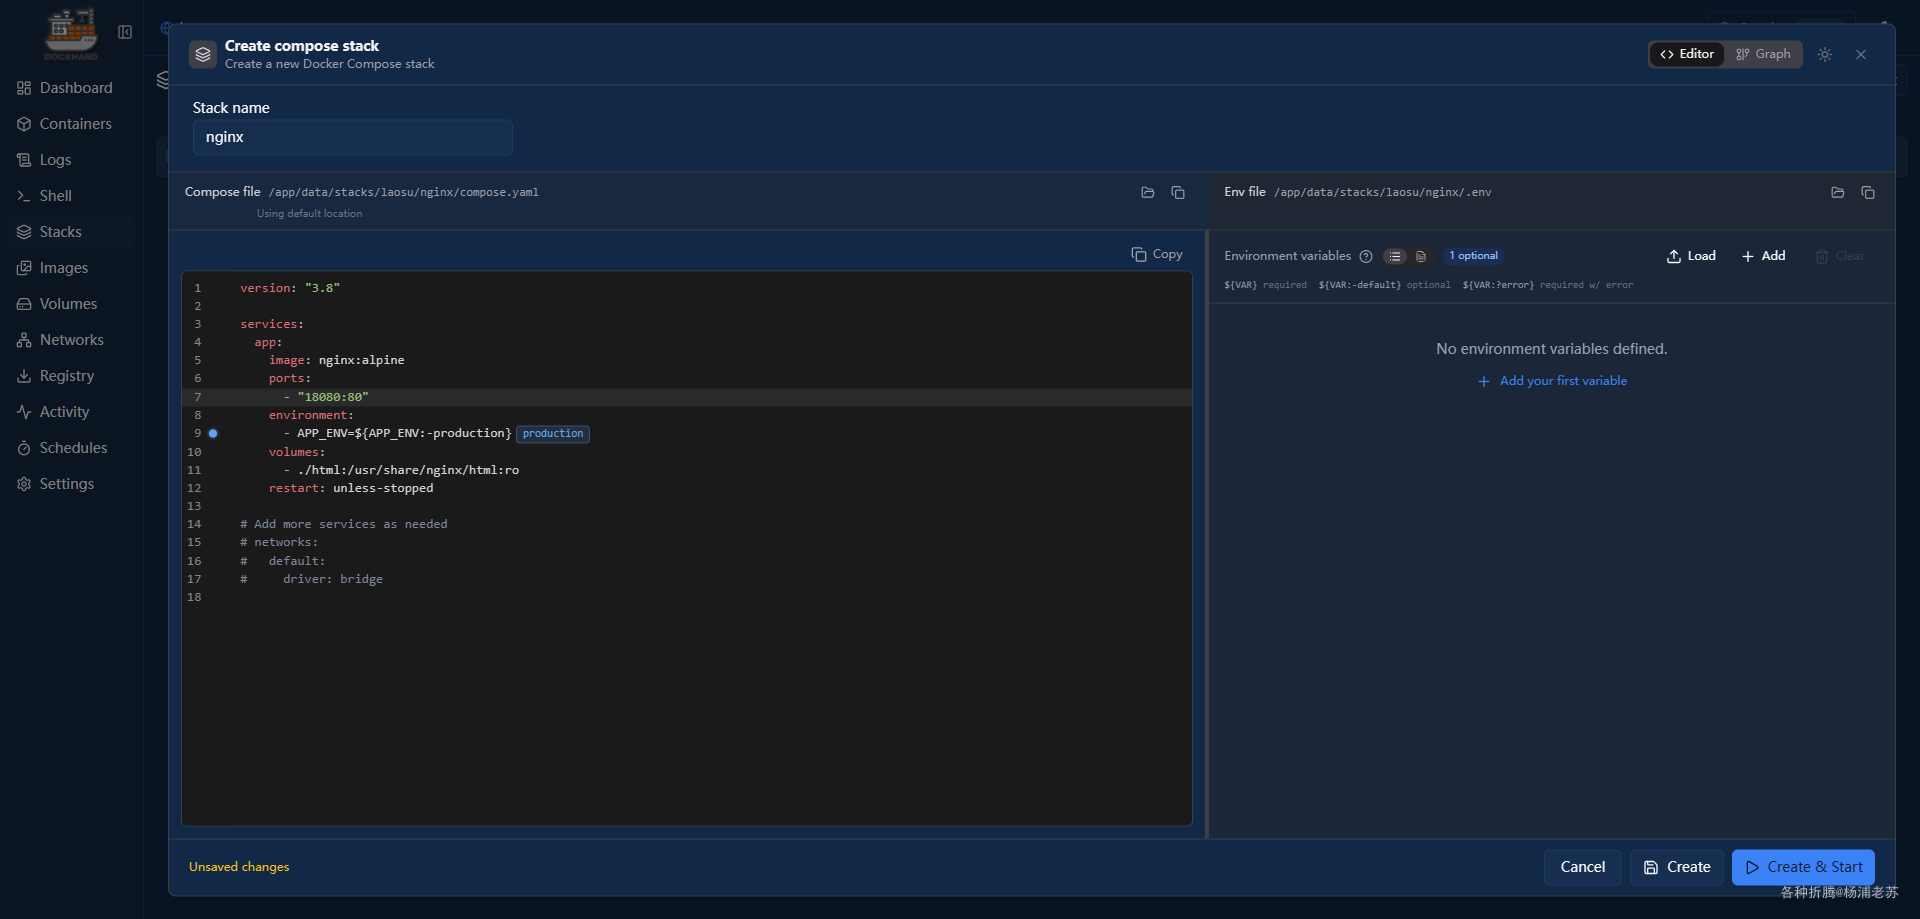The image size is (1920, 919).
Task: Click Create & Start button
Action: [x=1804, y=867]
